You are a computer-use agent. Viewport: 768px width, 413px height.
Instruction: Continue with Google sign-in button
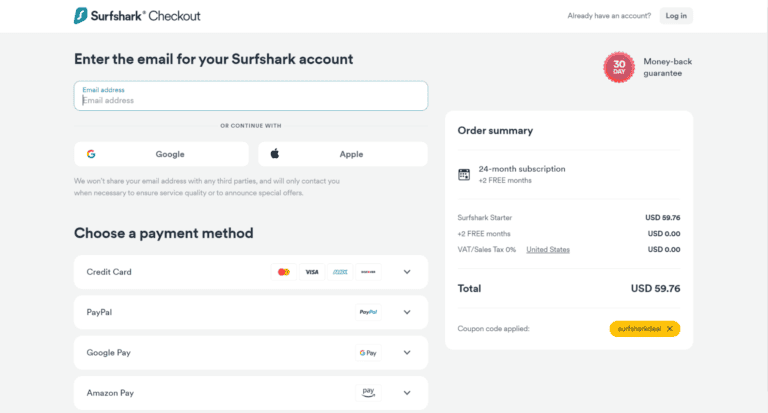click(x=161, y=154)
